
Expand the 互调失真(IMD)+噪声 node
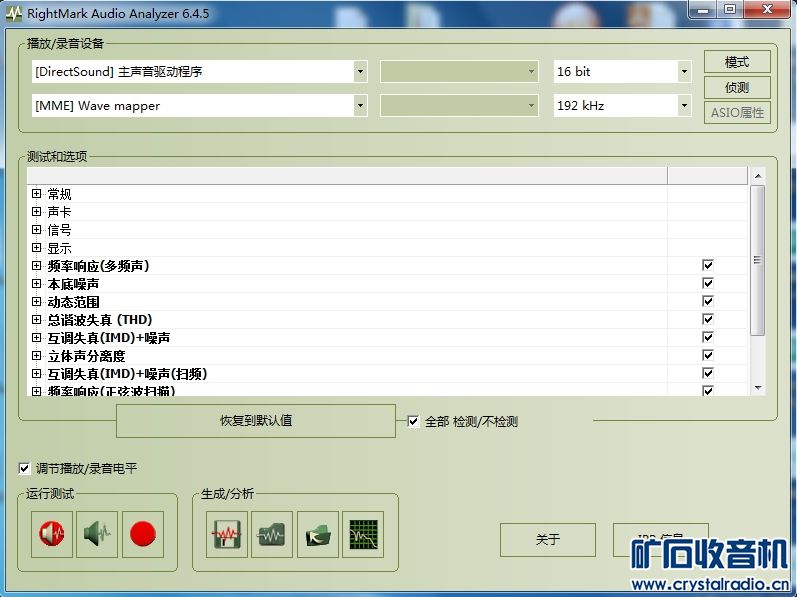(37, 337)
